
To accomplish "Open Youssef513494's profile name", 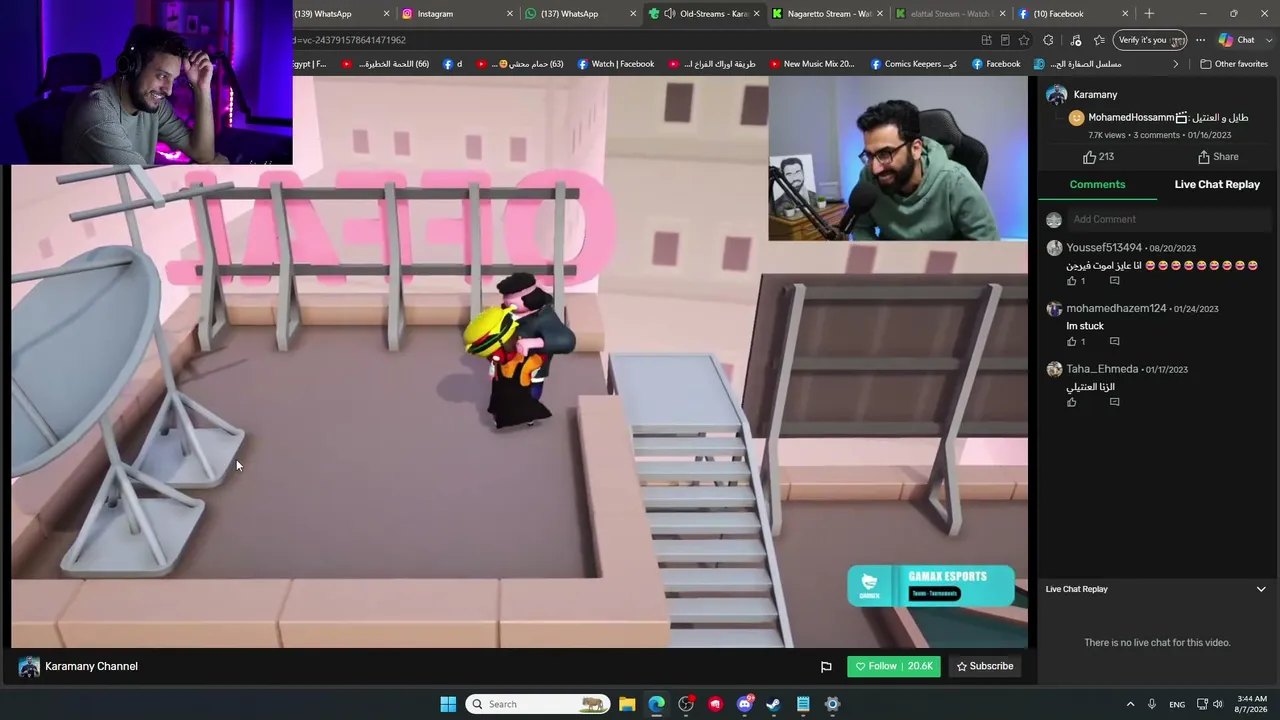I will coord(1104,248).
